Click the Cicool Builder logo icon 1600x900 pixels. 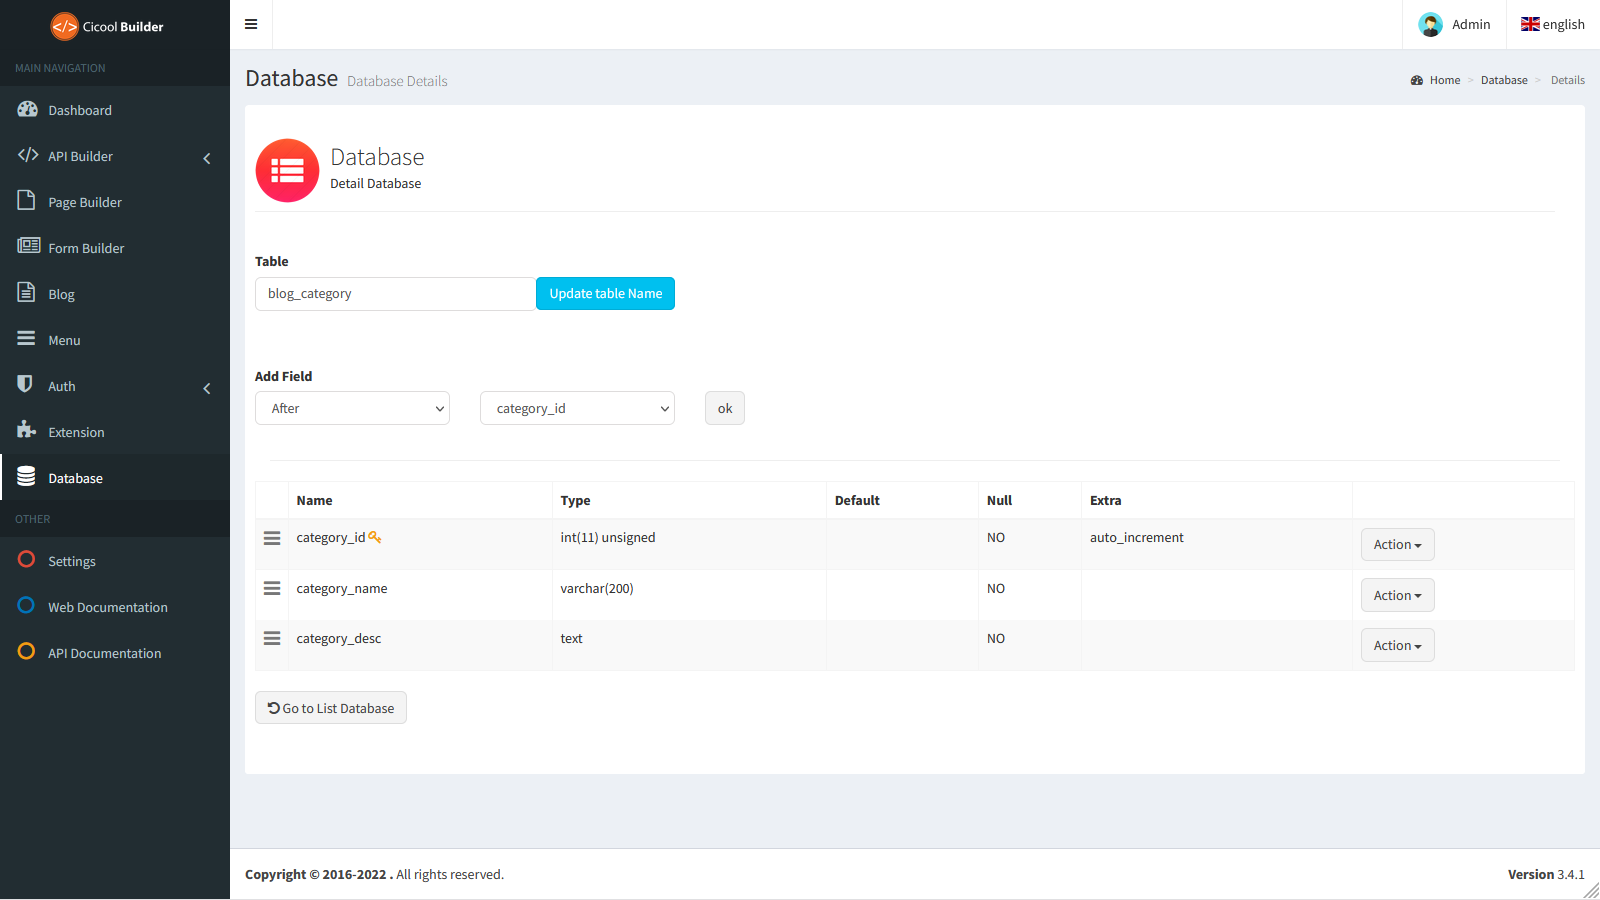click(x=64, y=26)
